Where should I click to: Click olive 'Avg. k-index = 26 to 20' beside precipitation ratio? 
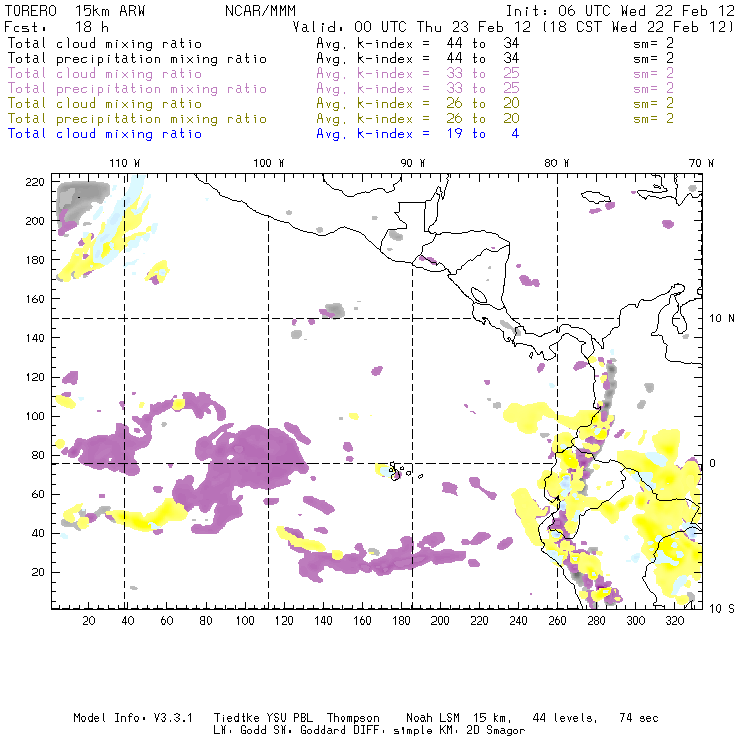coord(418,119)
